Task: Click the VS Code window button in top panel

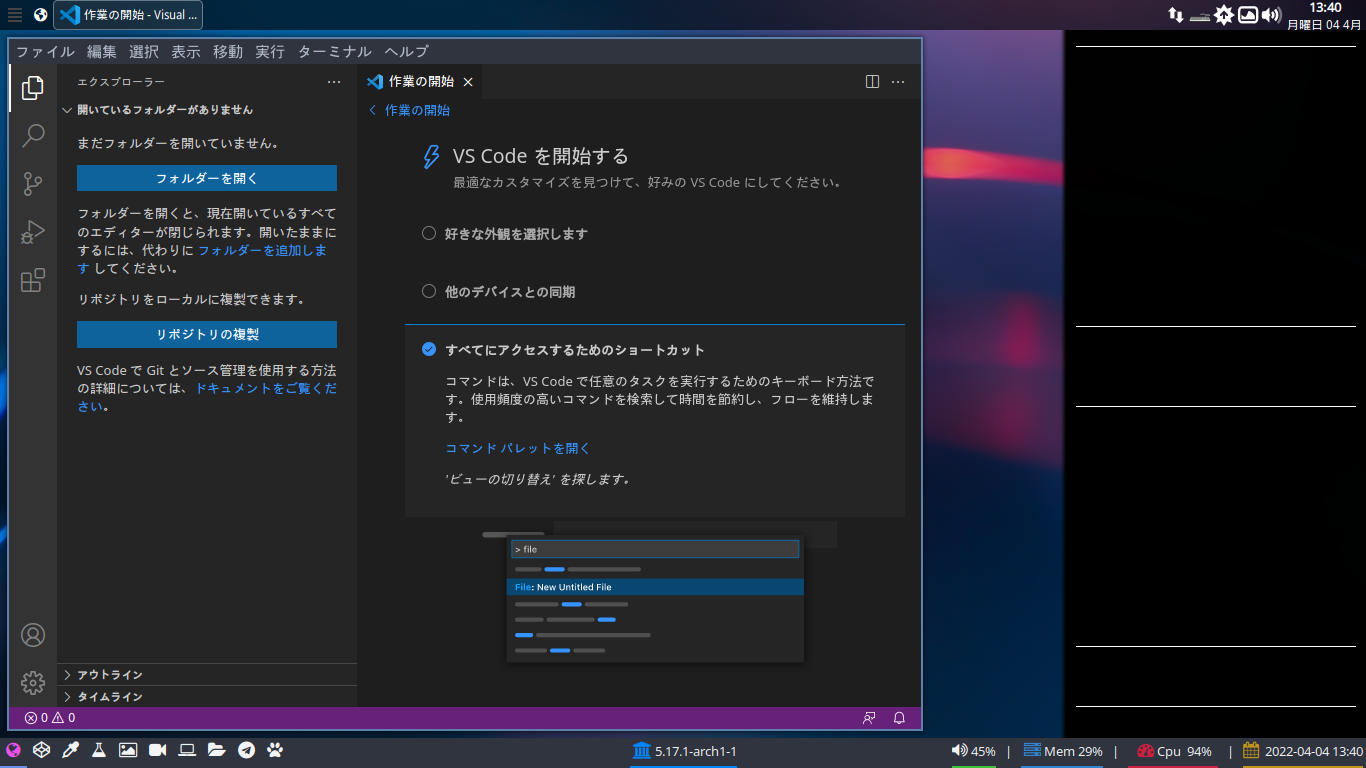Action: click(x=128, y=15)
